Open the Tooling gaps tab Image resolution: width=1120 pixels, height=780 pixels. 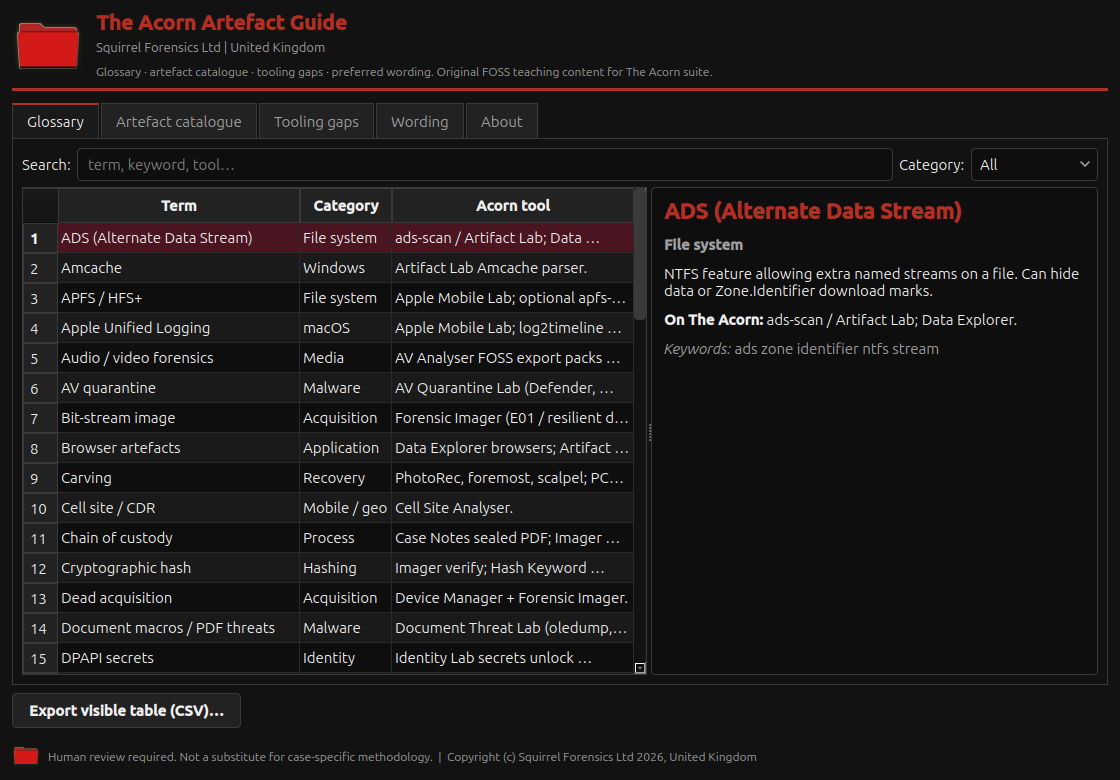pyautogui.click(x=316, y=121)
